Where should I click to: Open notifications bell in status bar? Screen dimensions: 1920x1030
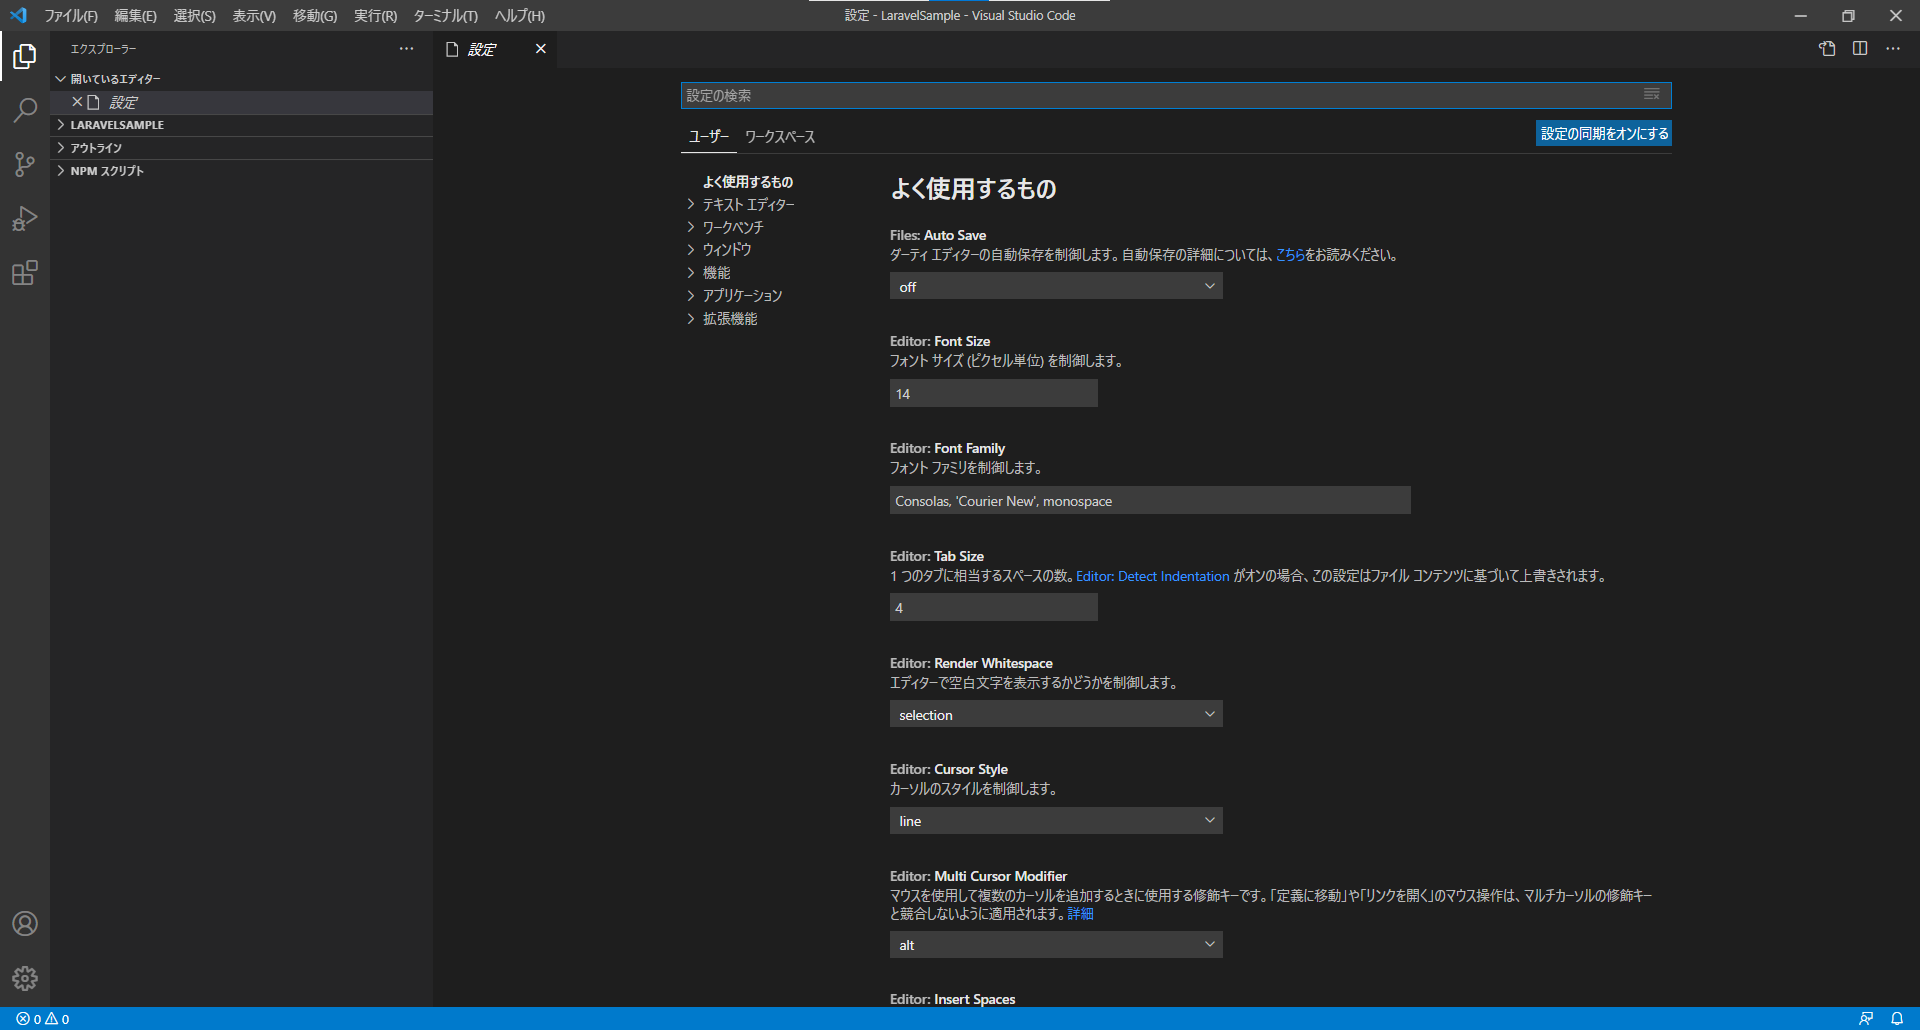[1897, 1019]
